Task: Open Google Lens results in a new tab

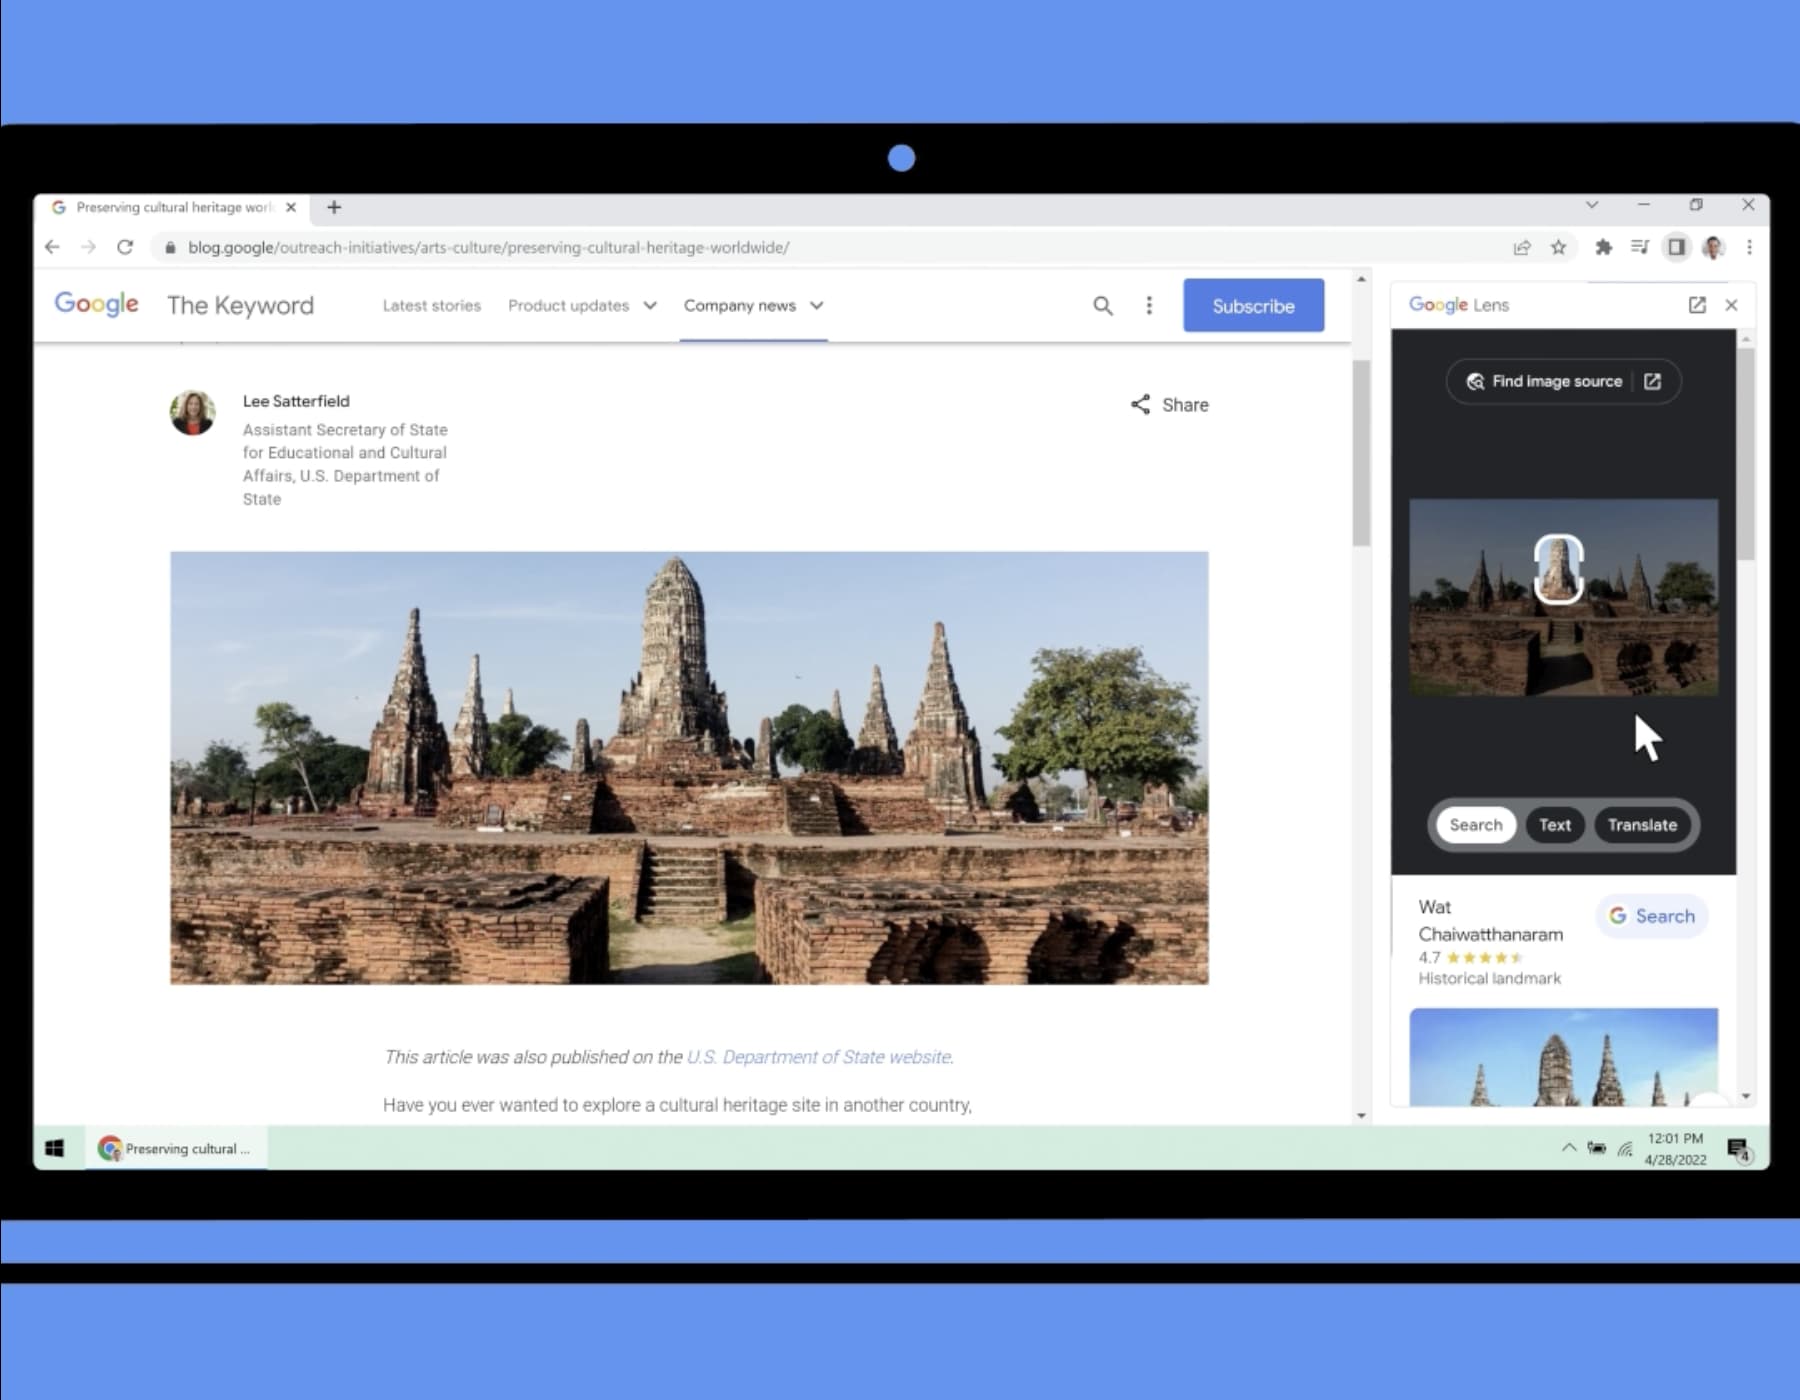Action: tap(1697, 305)
